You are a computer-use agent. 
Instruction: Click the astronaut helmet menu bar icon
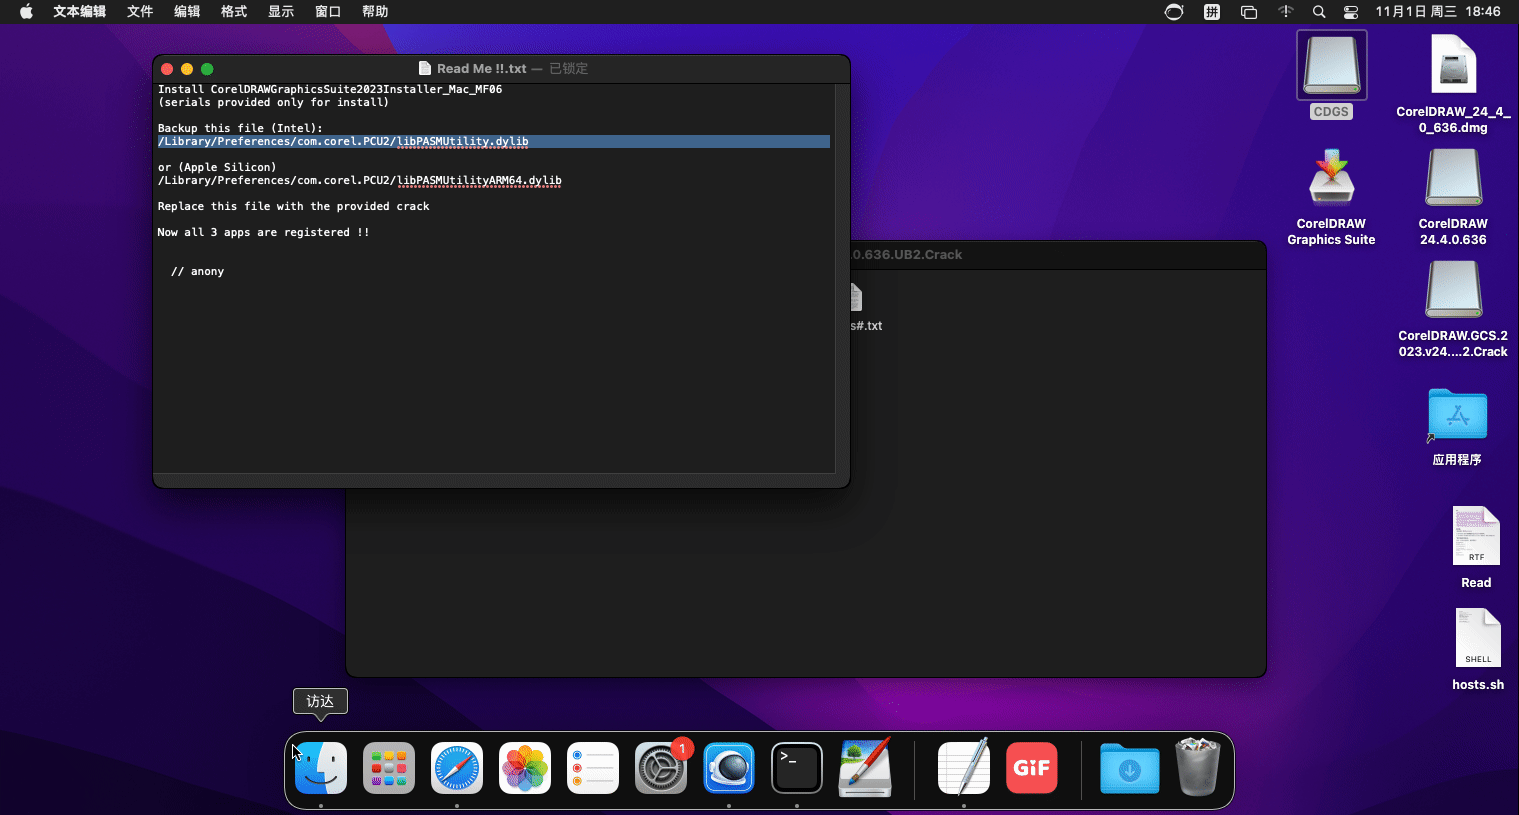coord(1174,12)
